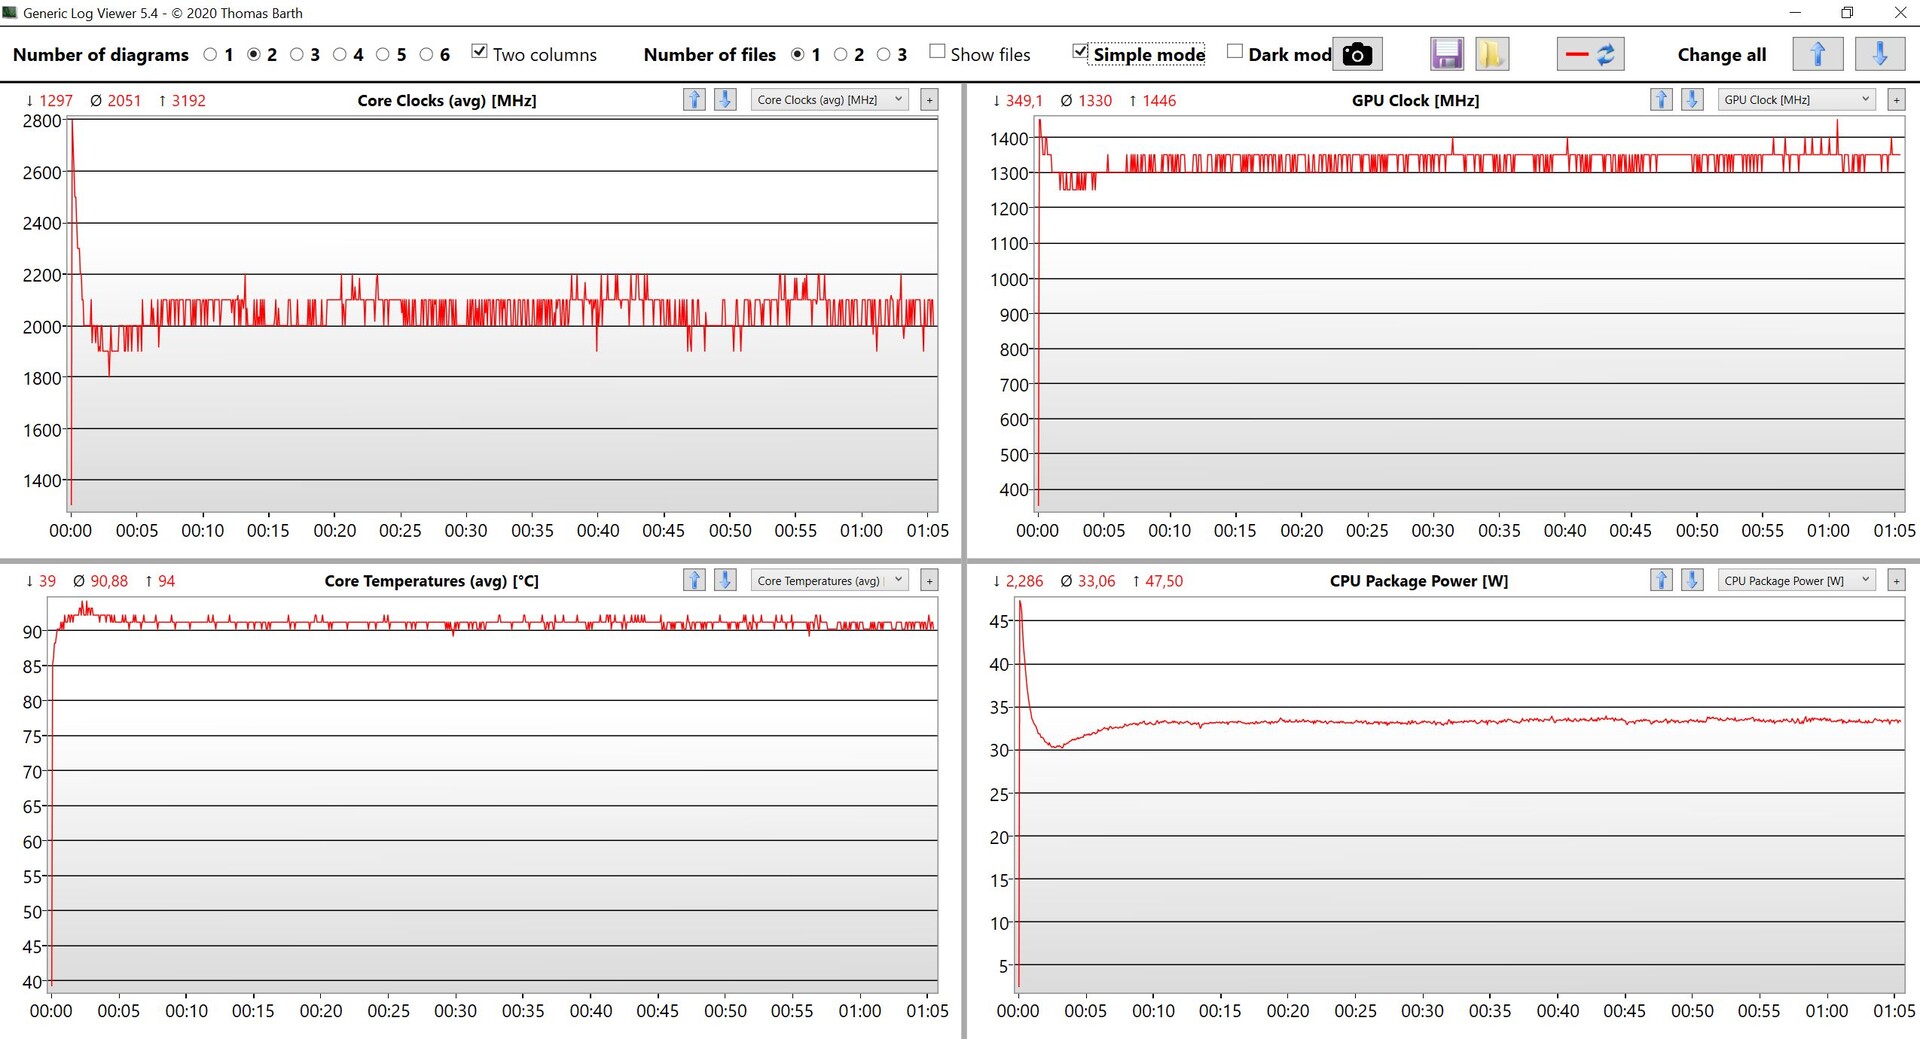
Task: Click the GPU Clock average value 1330
Action: tap(1086, 100)
